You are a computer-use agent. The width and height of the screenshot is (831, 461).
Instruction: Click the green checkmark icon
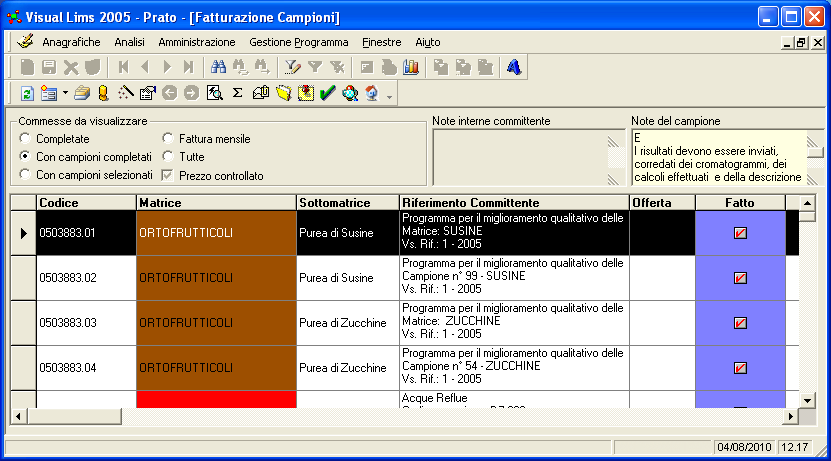pos(328,93)
